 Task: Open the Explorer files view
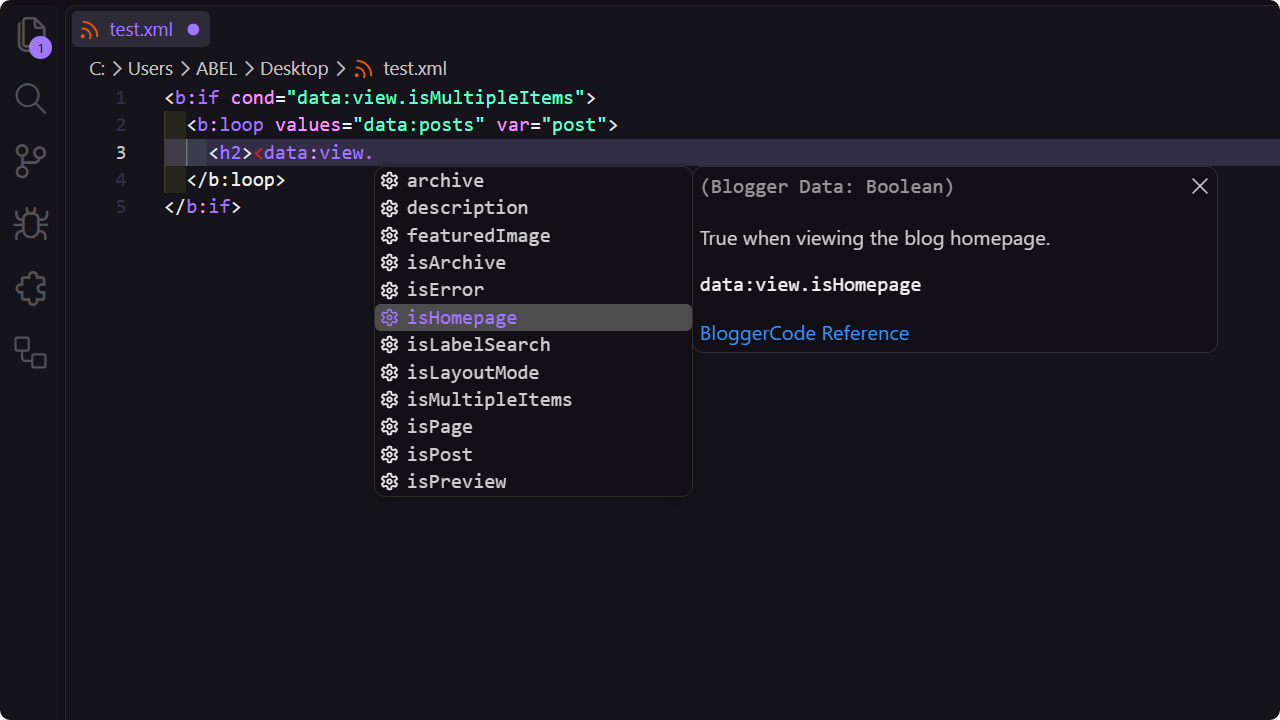click(33, 36)
